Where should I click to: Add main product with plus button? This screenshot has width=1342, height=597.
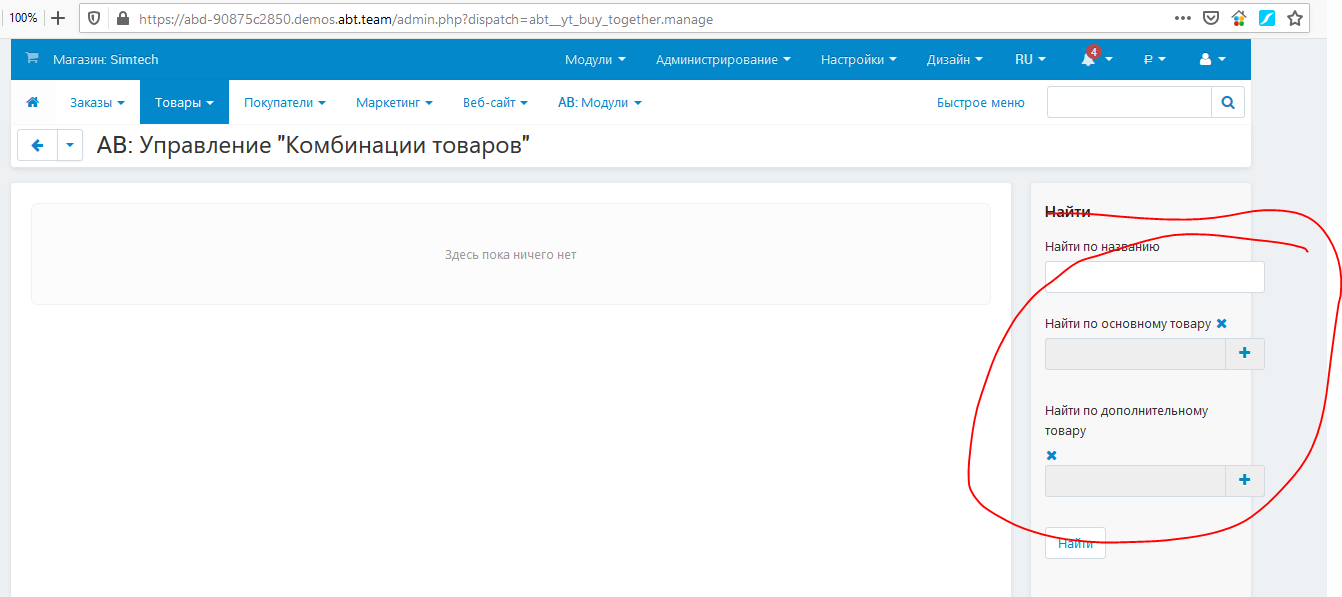click(x=1245, y=354)
